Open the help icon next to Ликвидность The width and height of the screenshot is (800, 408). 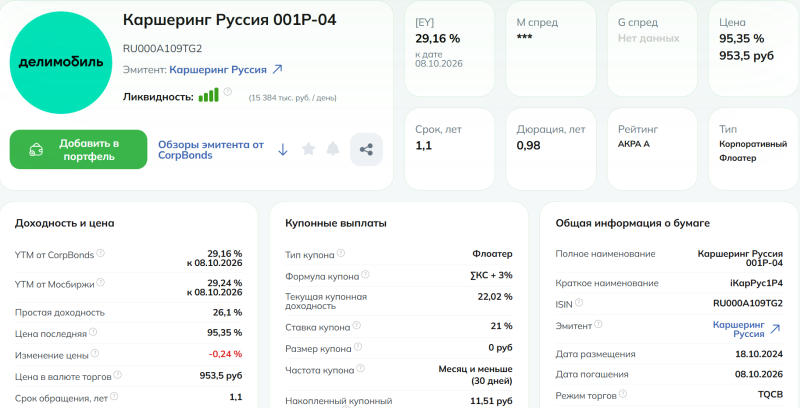tap(228, 92)
